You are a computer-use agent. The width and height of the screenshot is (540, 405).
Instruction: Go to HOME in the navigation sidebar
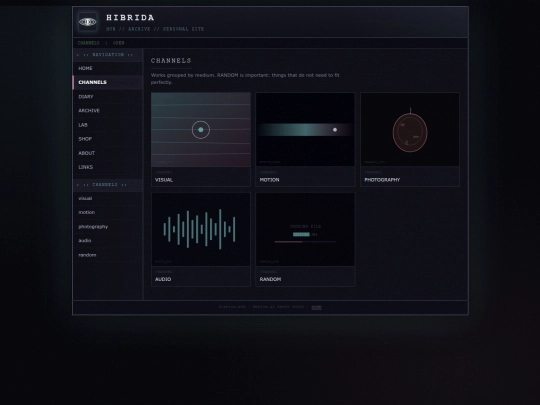(108, 69)
